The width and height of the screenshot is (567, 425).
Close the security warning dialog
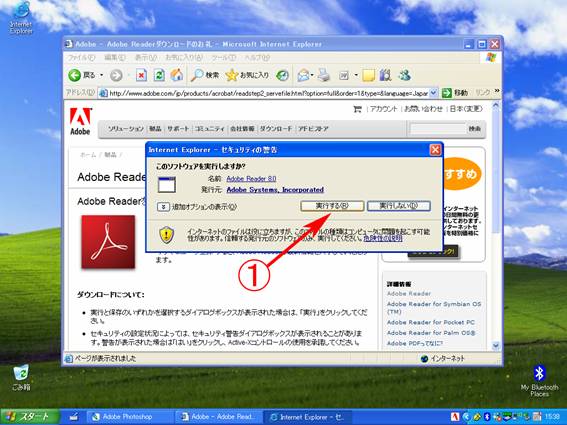[x=435, y=150]
